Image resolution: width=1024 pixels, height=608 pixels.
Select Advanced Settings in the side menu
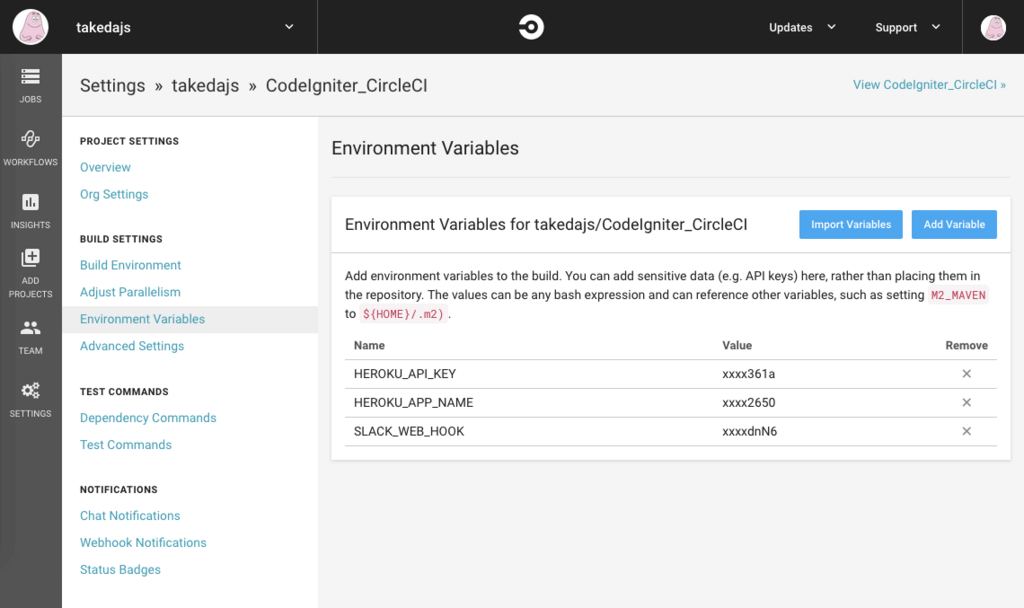132,346
